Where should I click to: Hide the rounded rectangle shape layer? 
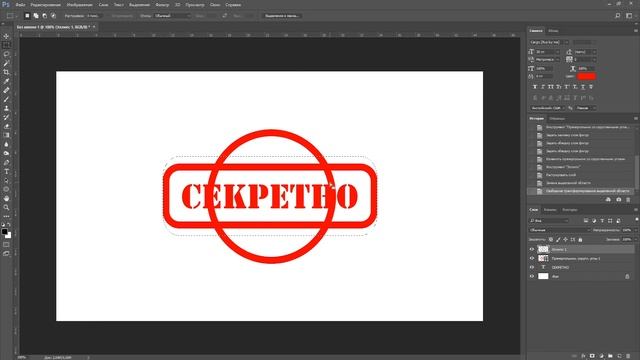click(x=532, y=258)
